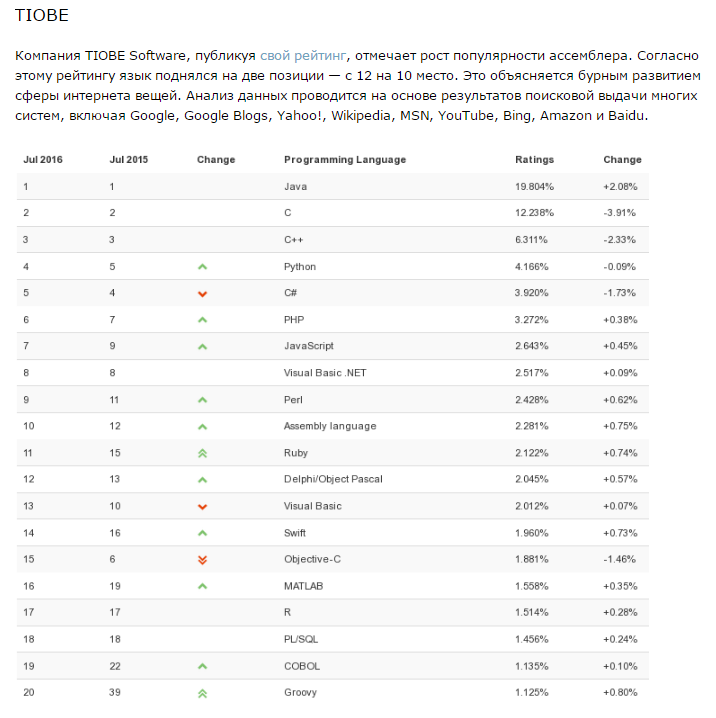
Task: Click the "Jul 2016" column header
Action: click(x=42, y=160)
